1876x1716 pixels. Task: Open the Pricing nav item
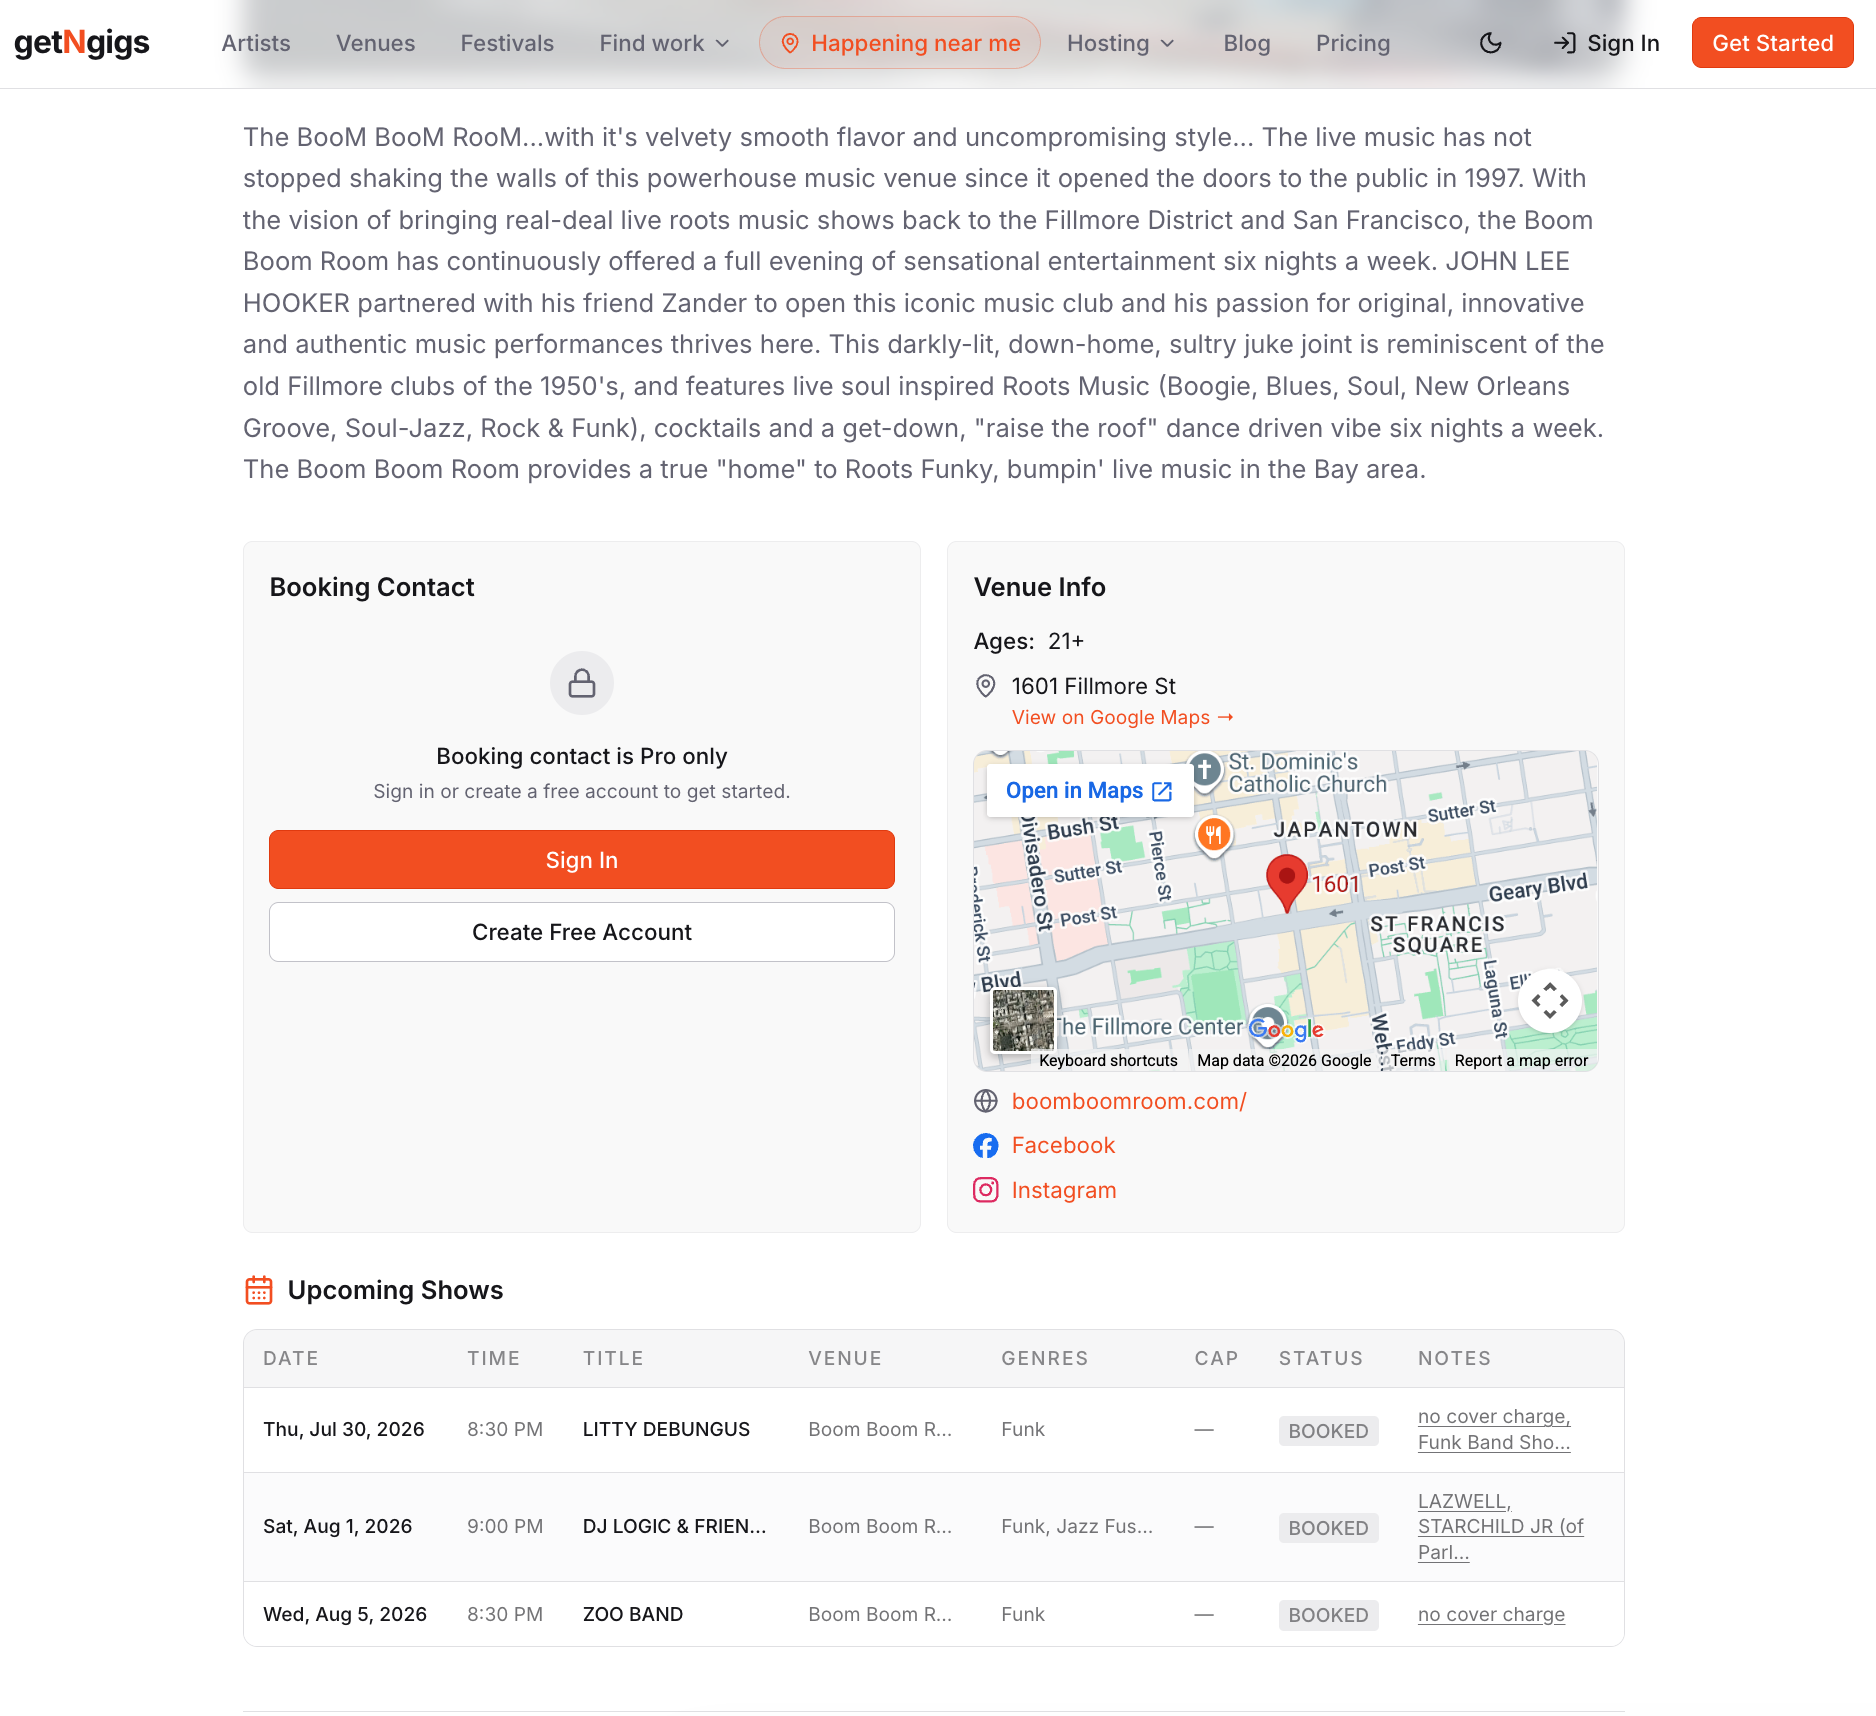click(x=1353, y=43)
